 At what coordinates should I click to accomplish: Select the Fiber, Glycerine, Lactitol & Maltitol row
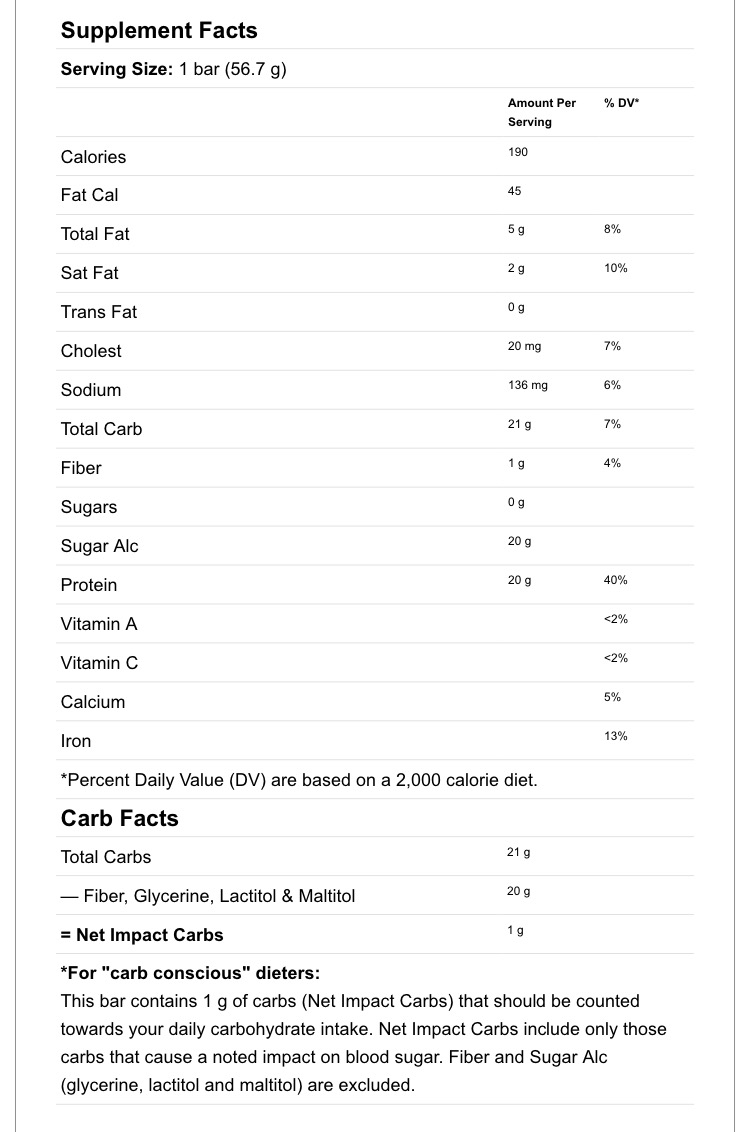click(208, 896)
